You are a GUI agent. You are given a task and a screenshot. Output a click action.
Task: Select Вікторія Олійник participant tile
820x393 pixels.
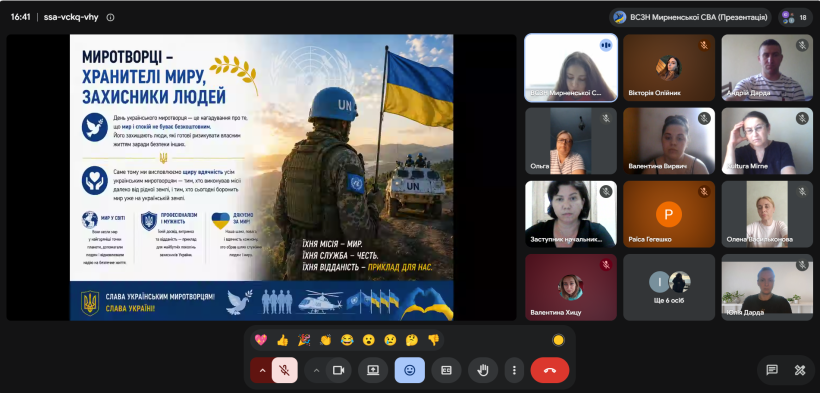(x=669, y=68)
